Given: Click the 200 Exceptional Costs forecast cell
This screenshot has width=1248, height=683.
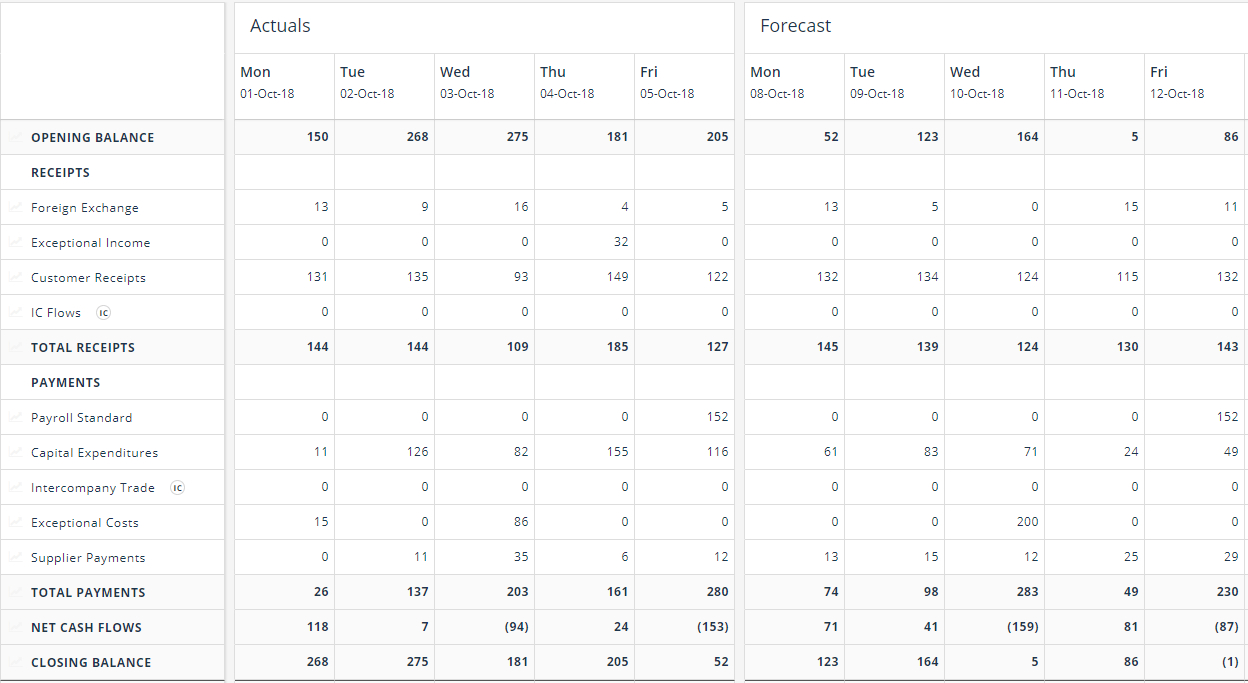Looking at the screenshot, I should coord(1026,522).
